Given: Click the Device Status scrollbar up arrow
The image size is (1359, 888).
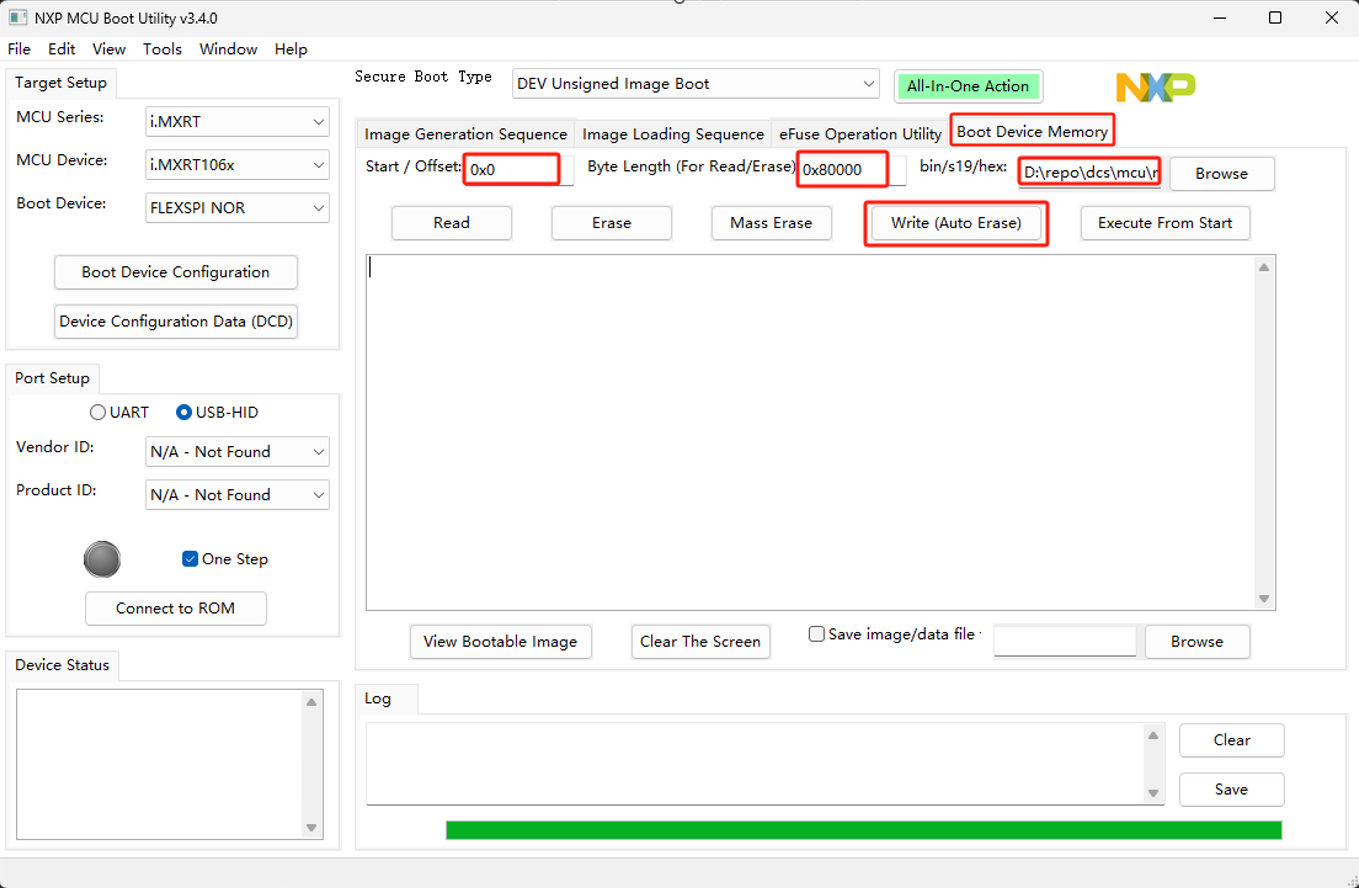Looking at the screenshot, I should click(312, 702).
